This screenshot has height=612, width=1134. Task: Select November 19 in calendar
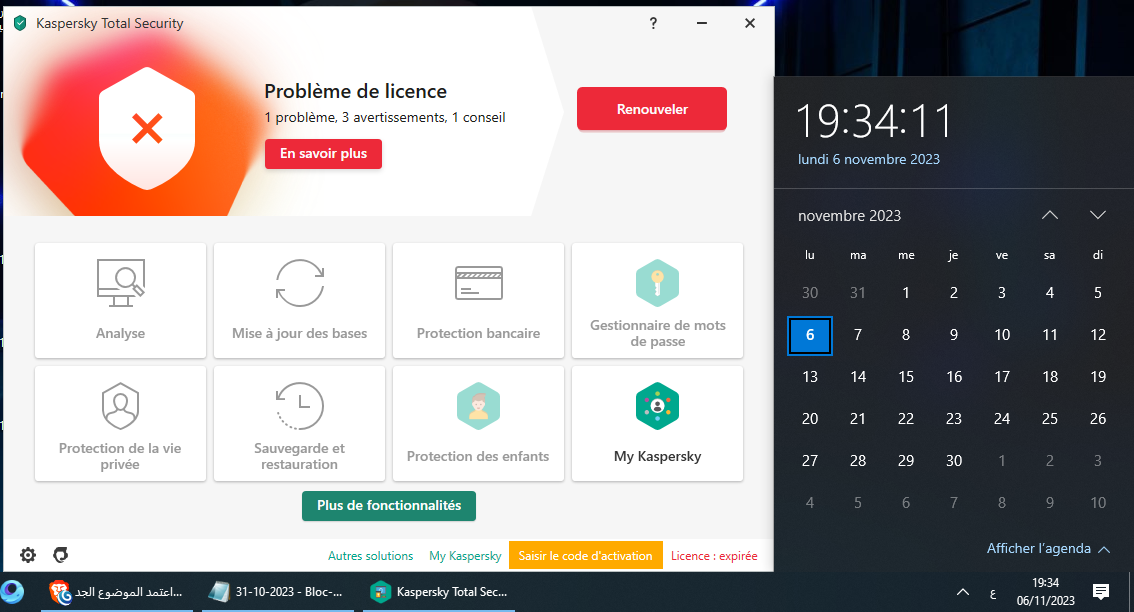pyautogui.click(x=1098, y=377)
